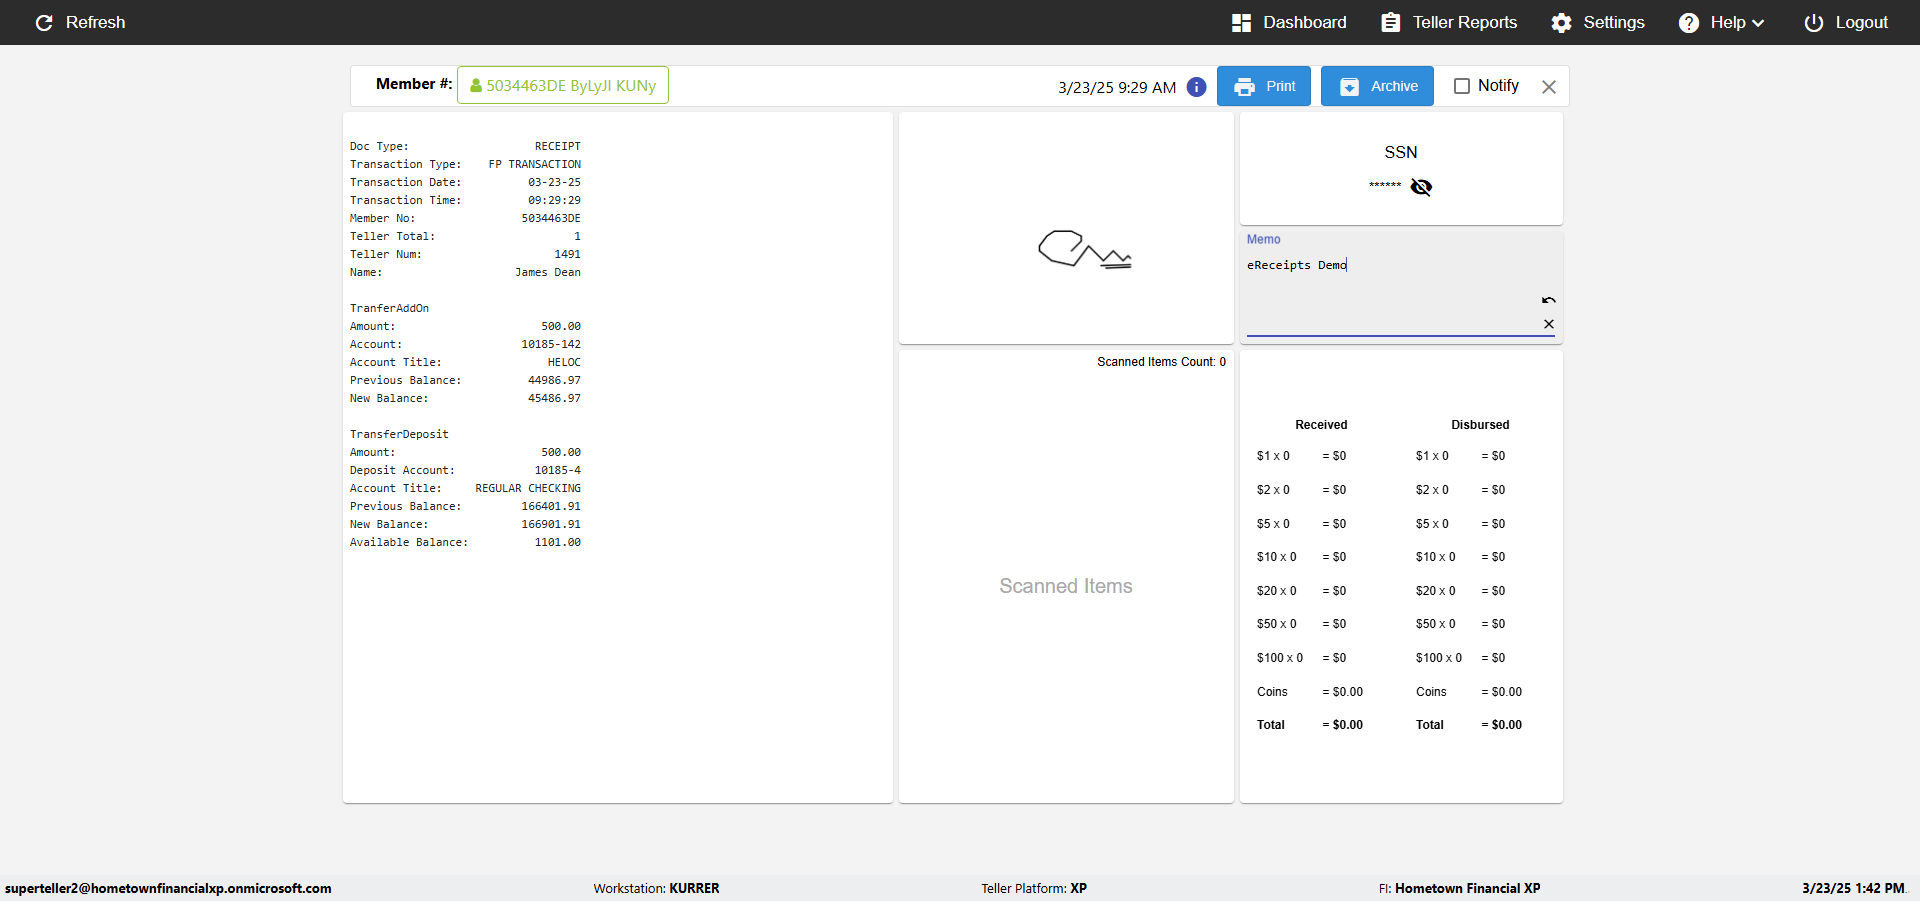Click superteller2 email in status bar
The width and height of the screenshot is (1920, 901).
(168, 888)
